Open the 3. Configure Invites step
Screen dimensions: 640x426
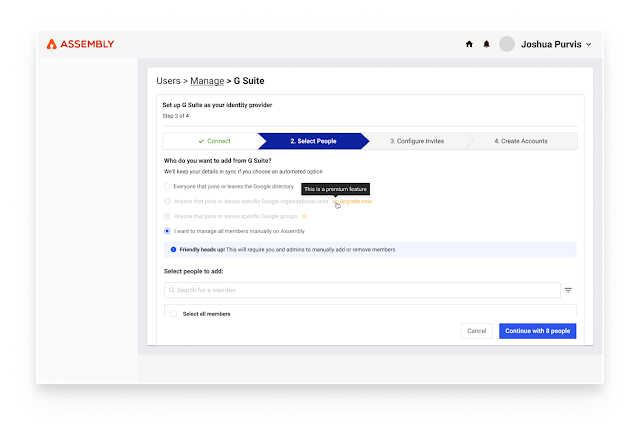[417, 141]
